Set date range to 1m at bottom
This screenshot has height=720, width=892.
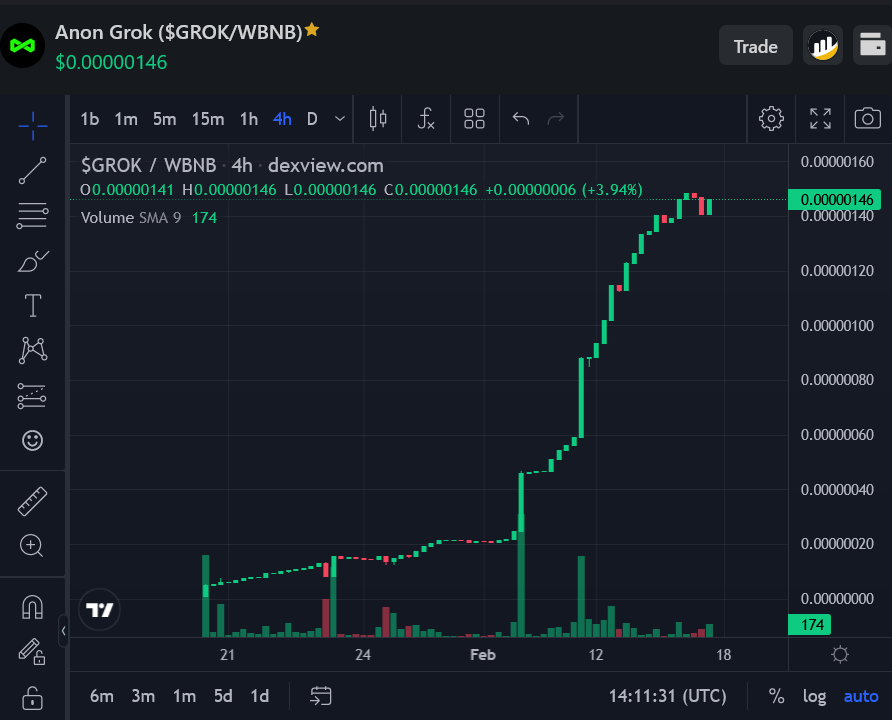184,696
